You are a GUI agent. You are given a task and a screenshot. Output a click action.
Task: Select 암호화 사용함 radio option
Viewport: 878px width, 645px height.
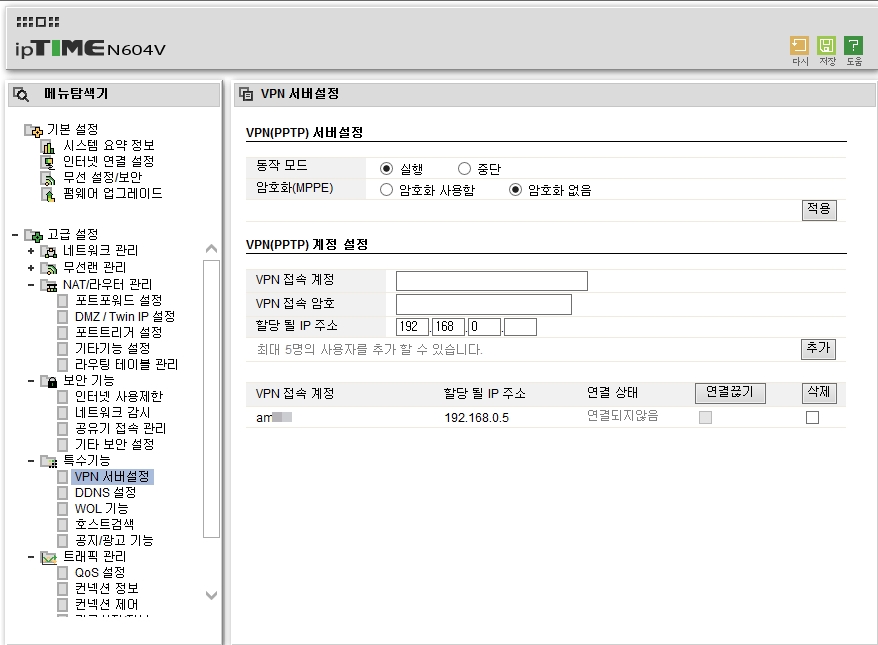tap(386, 190)
